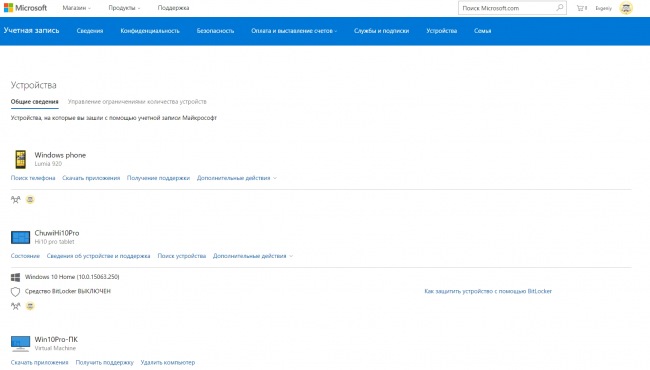650x370 pixels.
Task: Click the user avatar under Windows phone
Action: (x=30, y=200)
